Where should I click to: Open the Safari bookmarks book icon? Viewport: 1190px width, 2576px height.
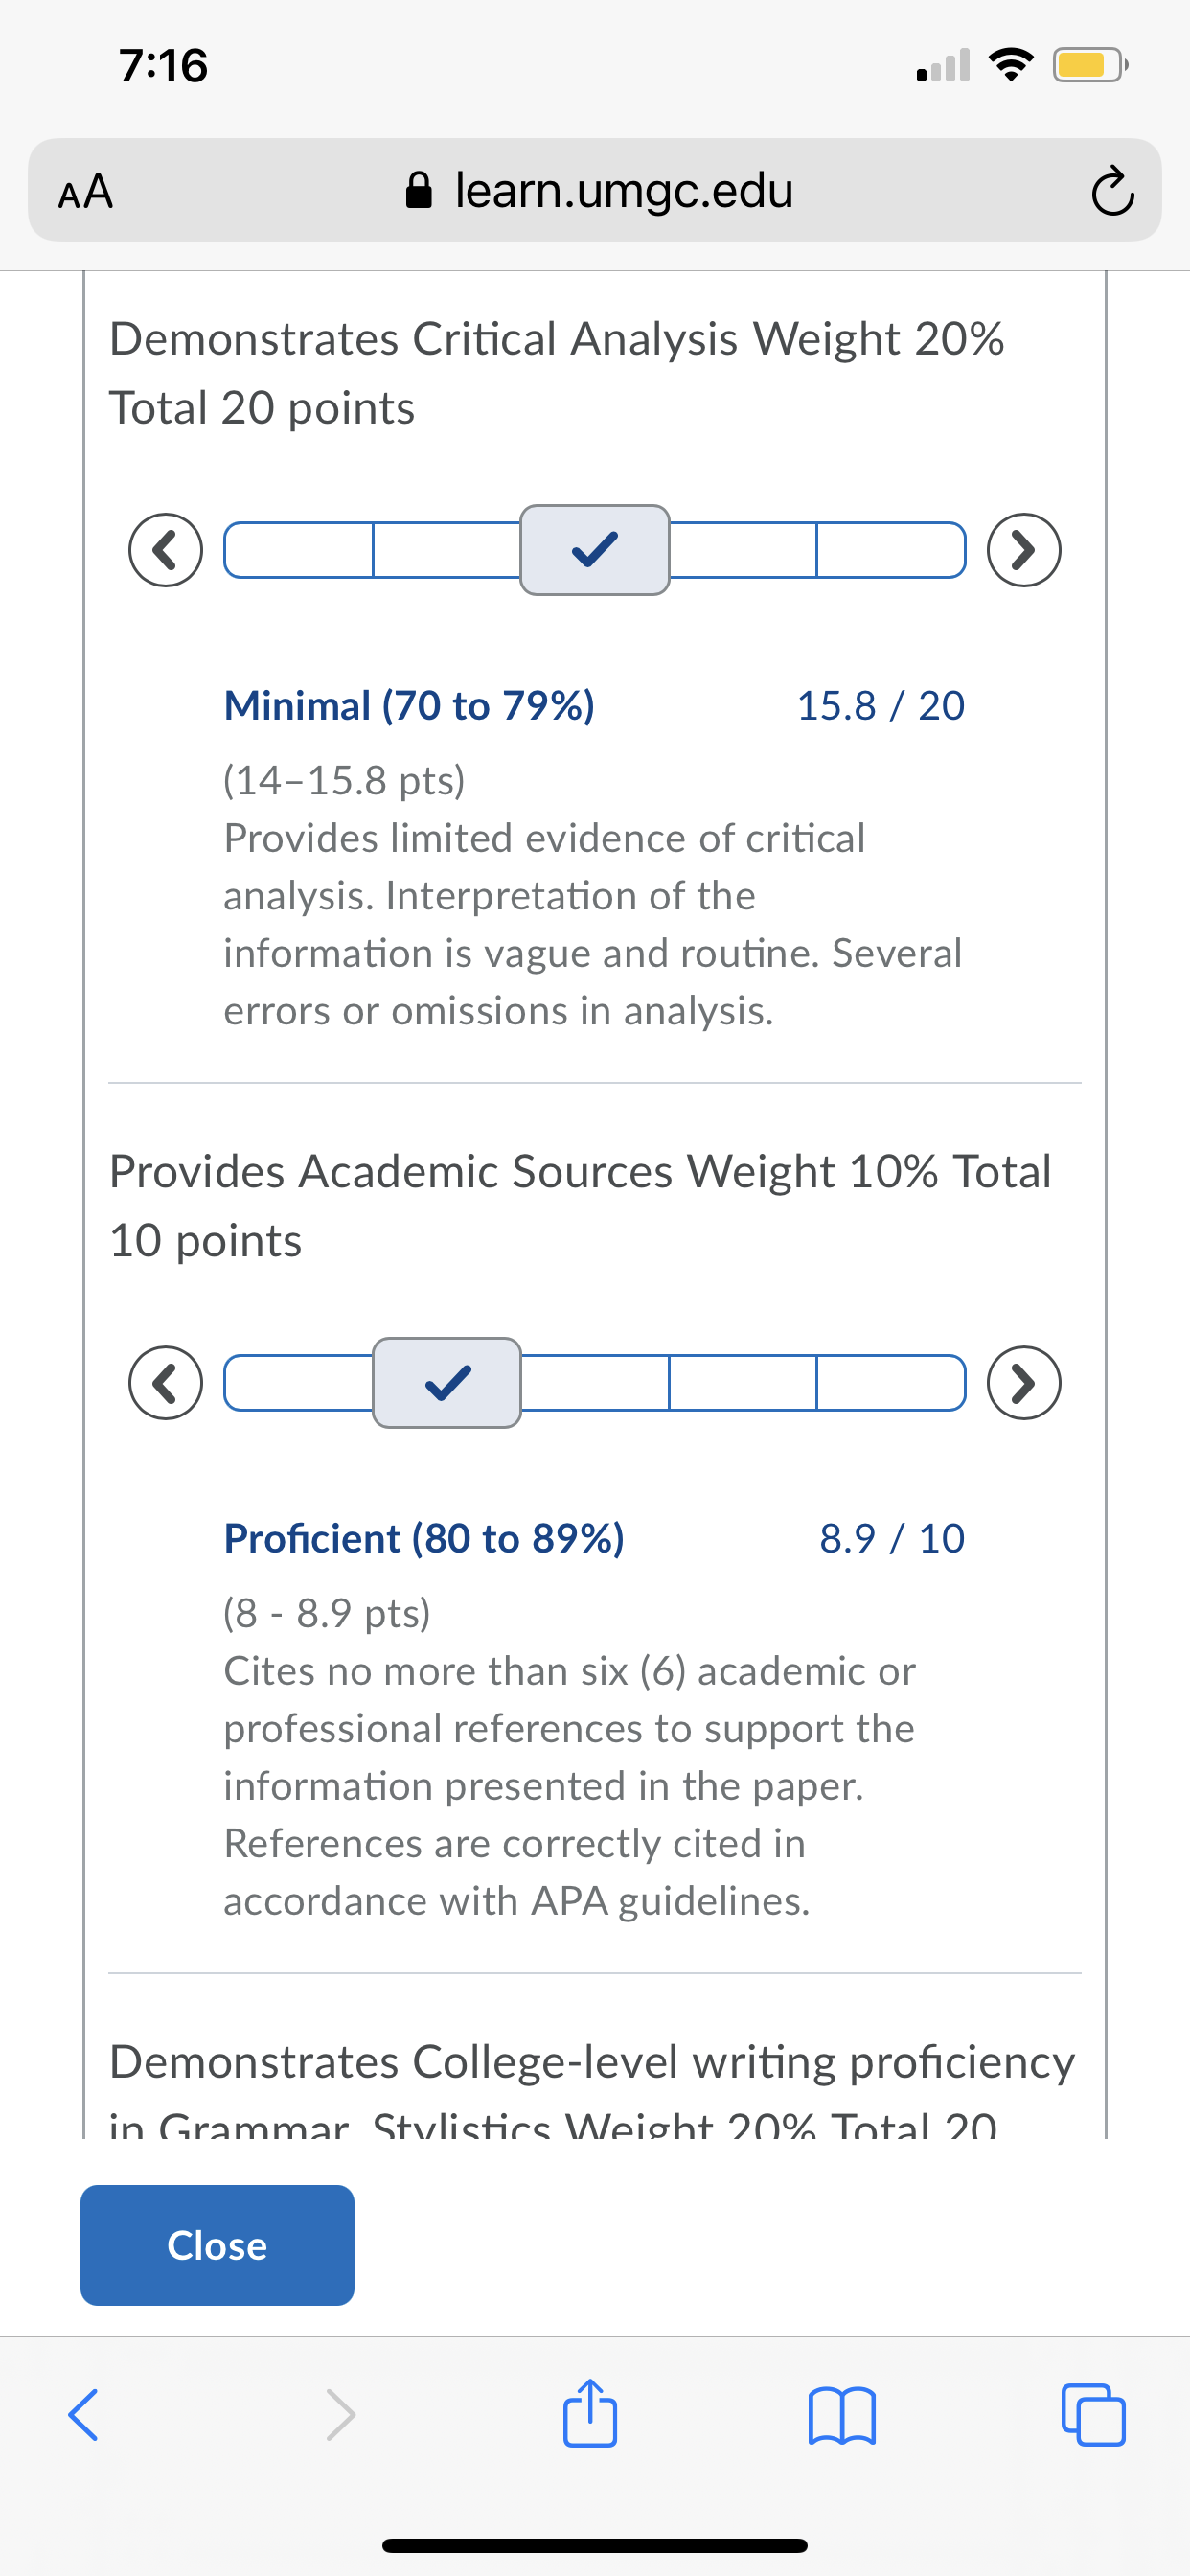tap(842, 2415)
